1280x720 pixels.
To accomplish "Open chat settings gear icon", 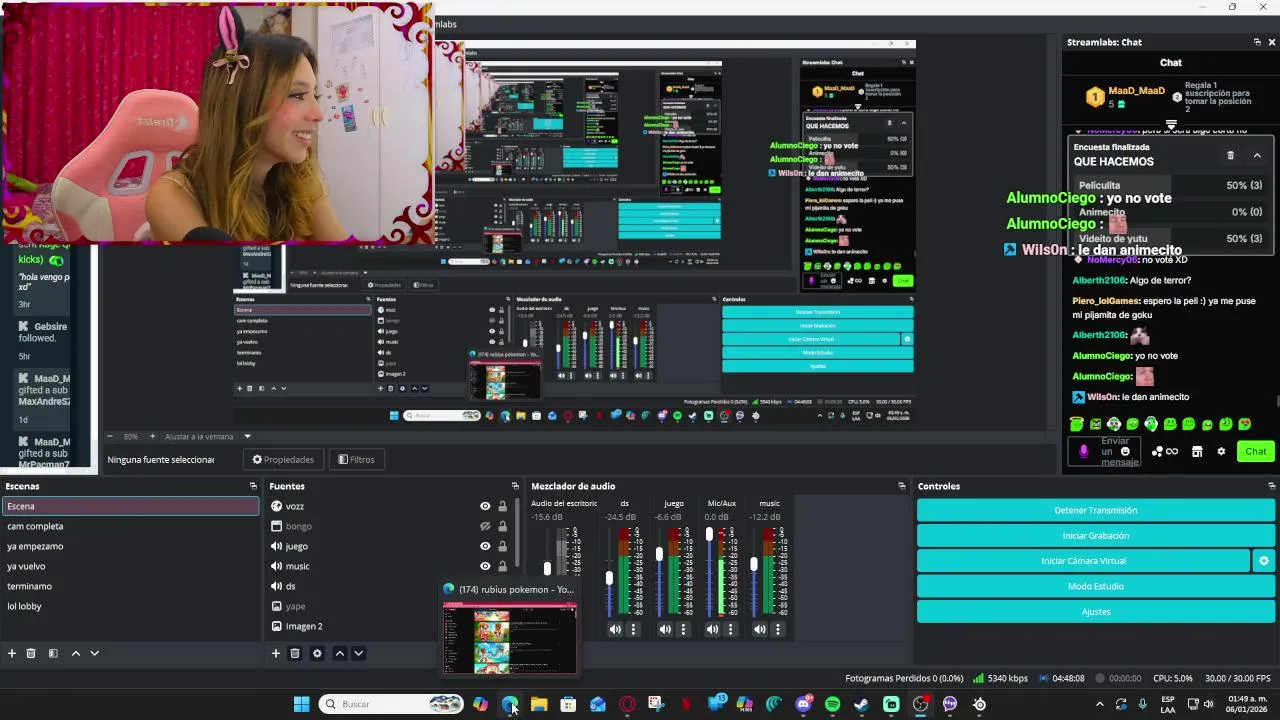I will tap(1221, 451).
